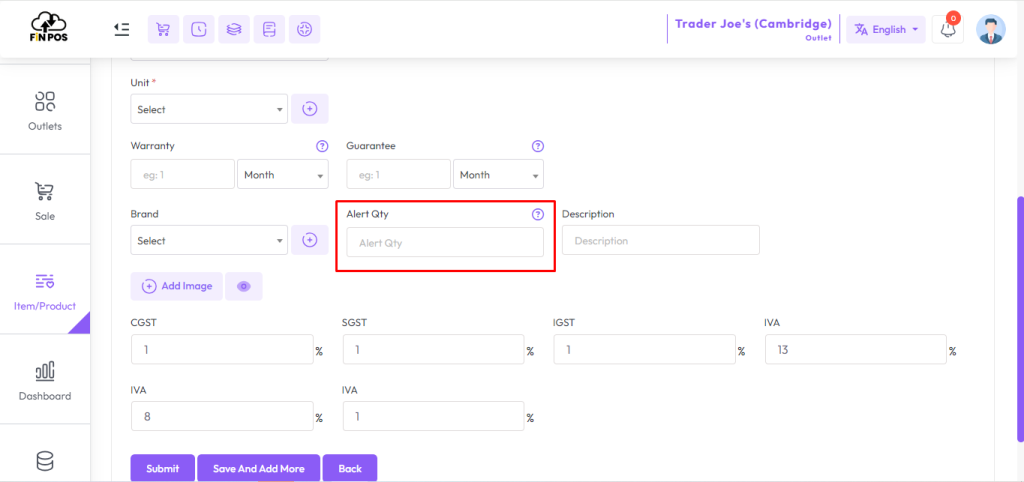Click the IGST percentage field
This screenshot has width=1024, height=482.
(x=645, y=349)
